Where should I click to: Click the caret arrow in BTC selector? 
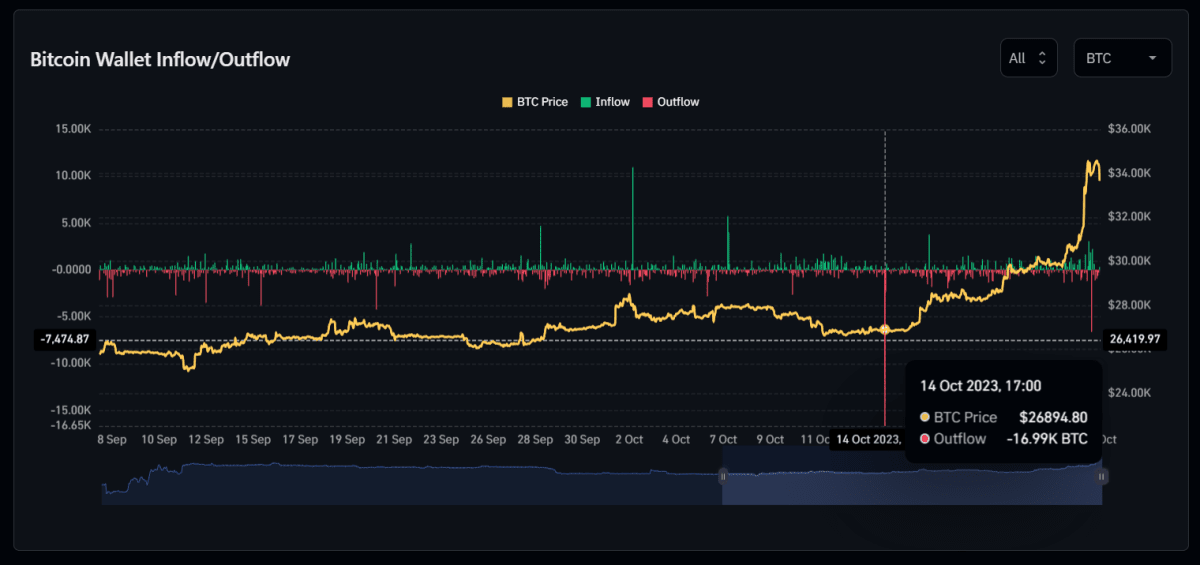1153,58
